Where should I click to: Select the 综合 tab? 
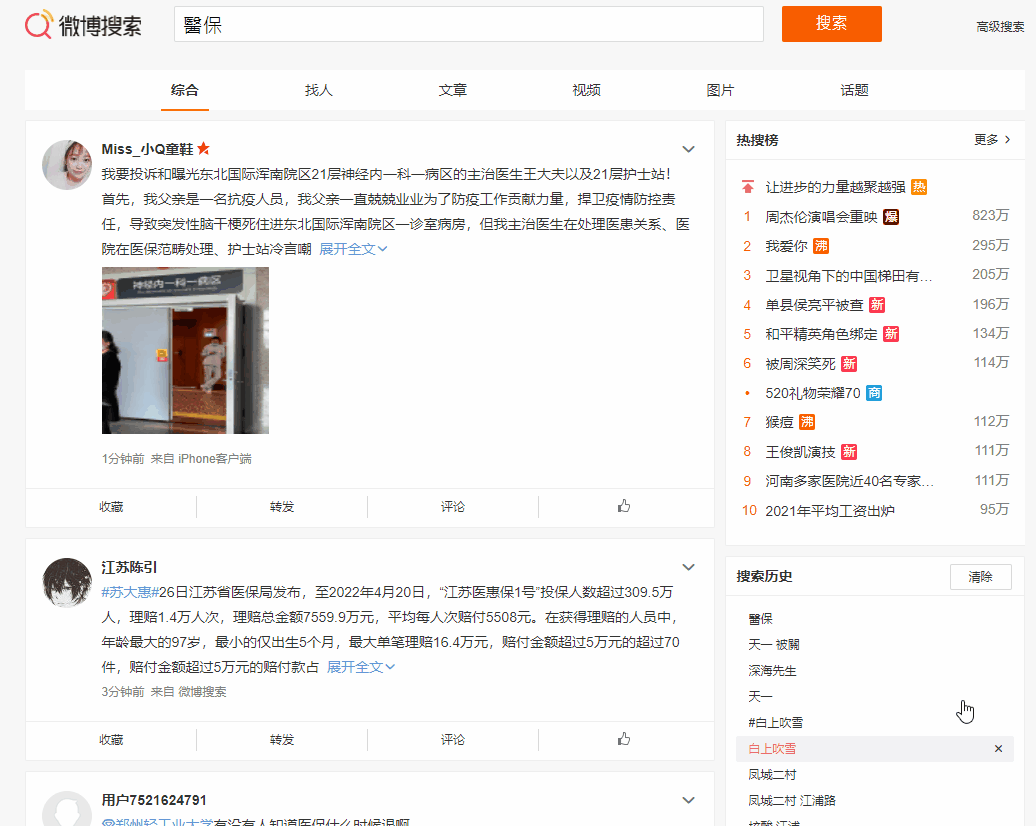coord(184,91)
